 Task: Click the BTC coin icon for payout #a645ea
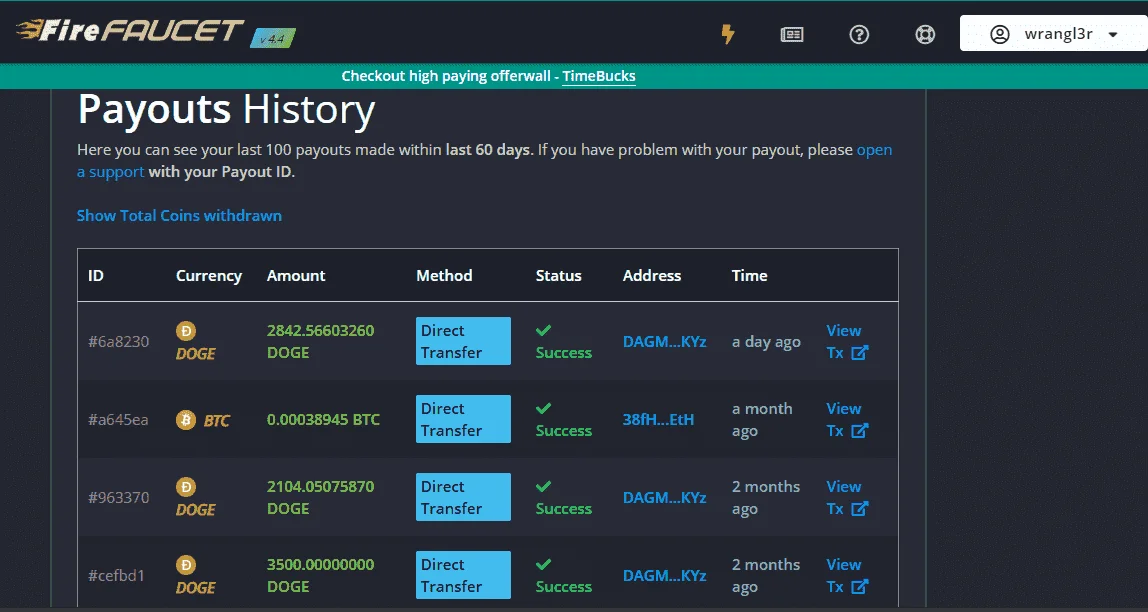pos(186,419)
